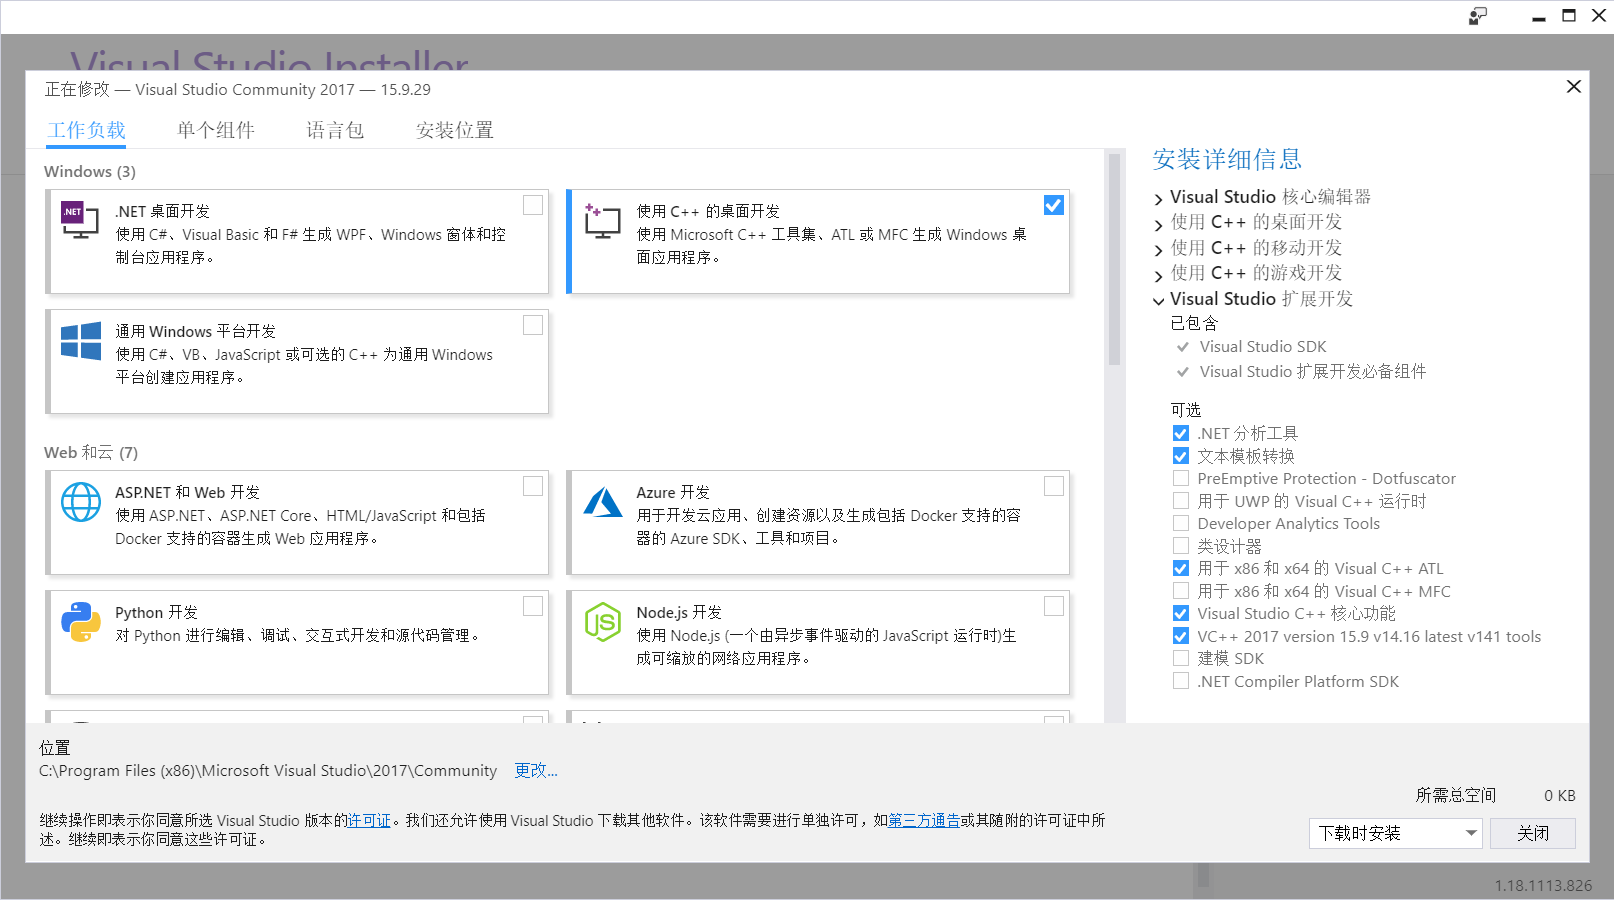Expand Visual Studio 核心编辑器 details
This screenshot has height=900, width=1614.
pos(1159,199)
